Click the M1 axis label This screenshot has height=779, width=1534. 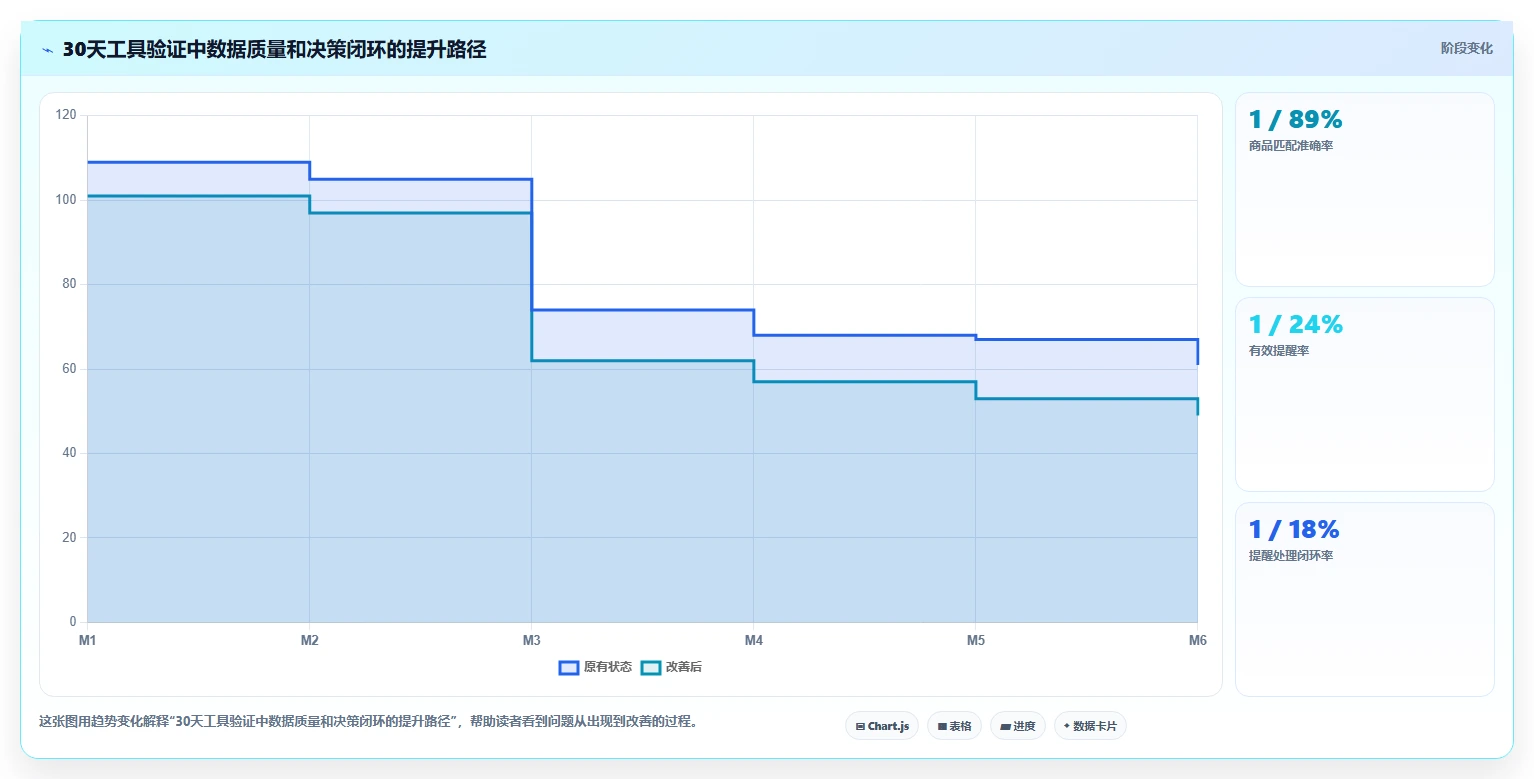[x=87, y=640]
